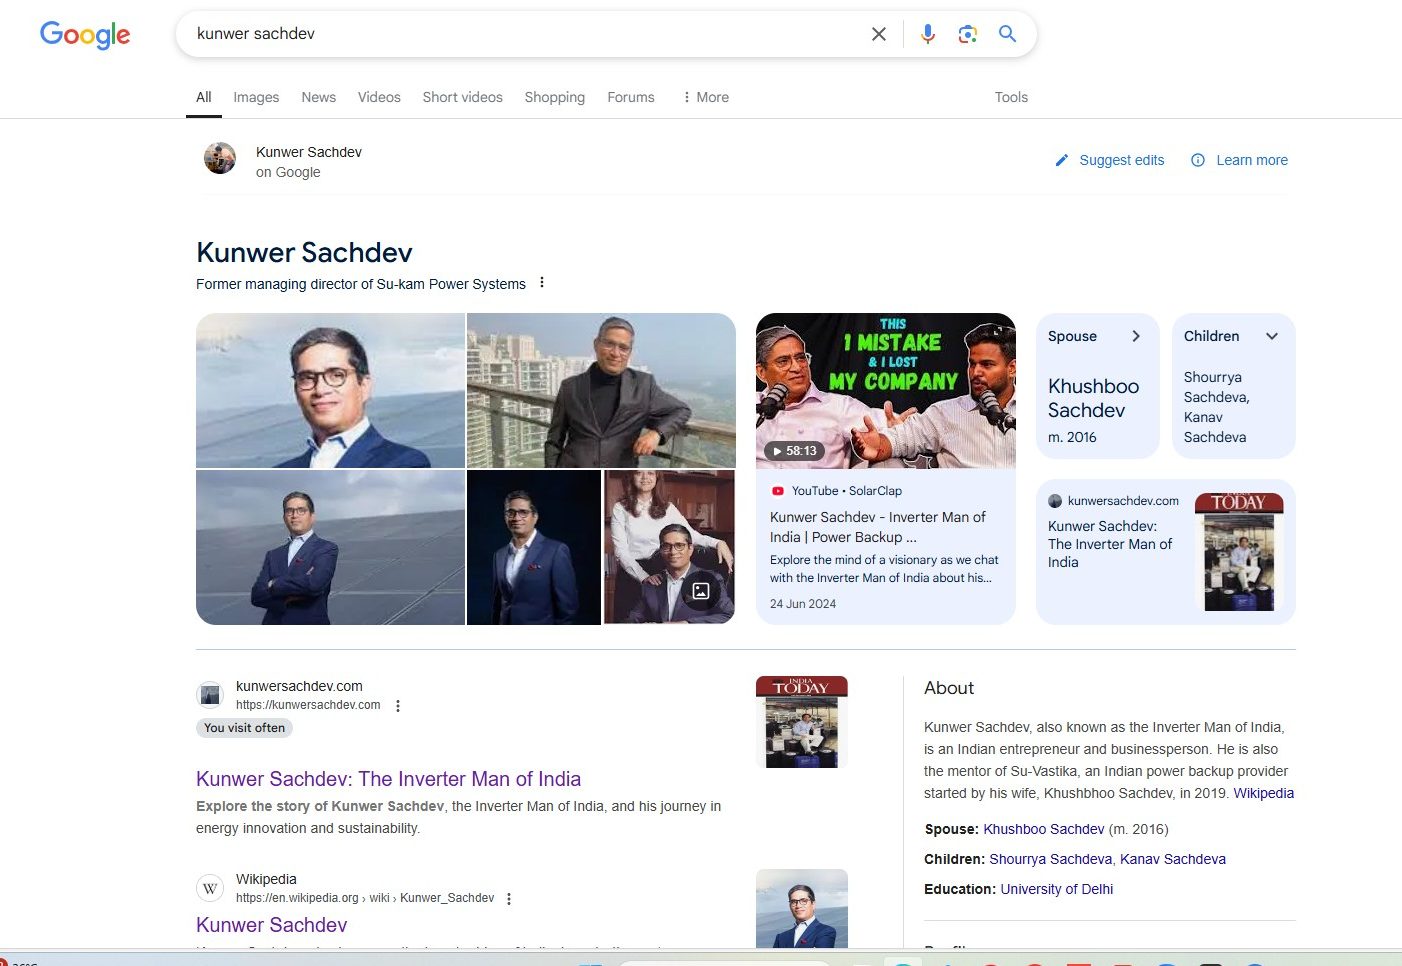This screenshot has width=1402, height=966.
Task: Click kunwersachdev.com result favicon
Action: [x=210, y=695]
